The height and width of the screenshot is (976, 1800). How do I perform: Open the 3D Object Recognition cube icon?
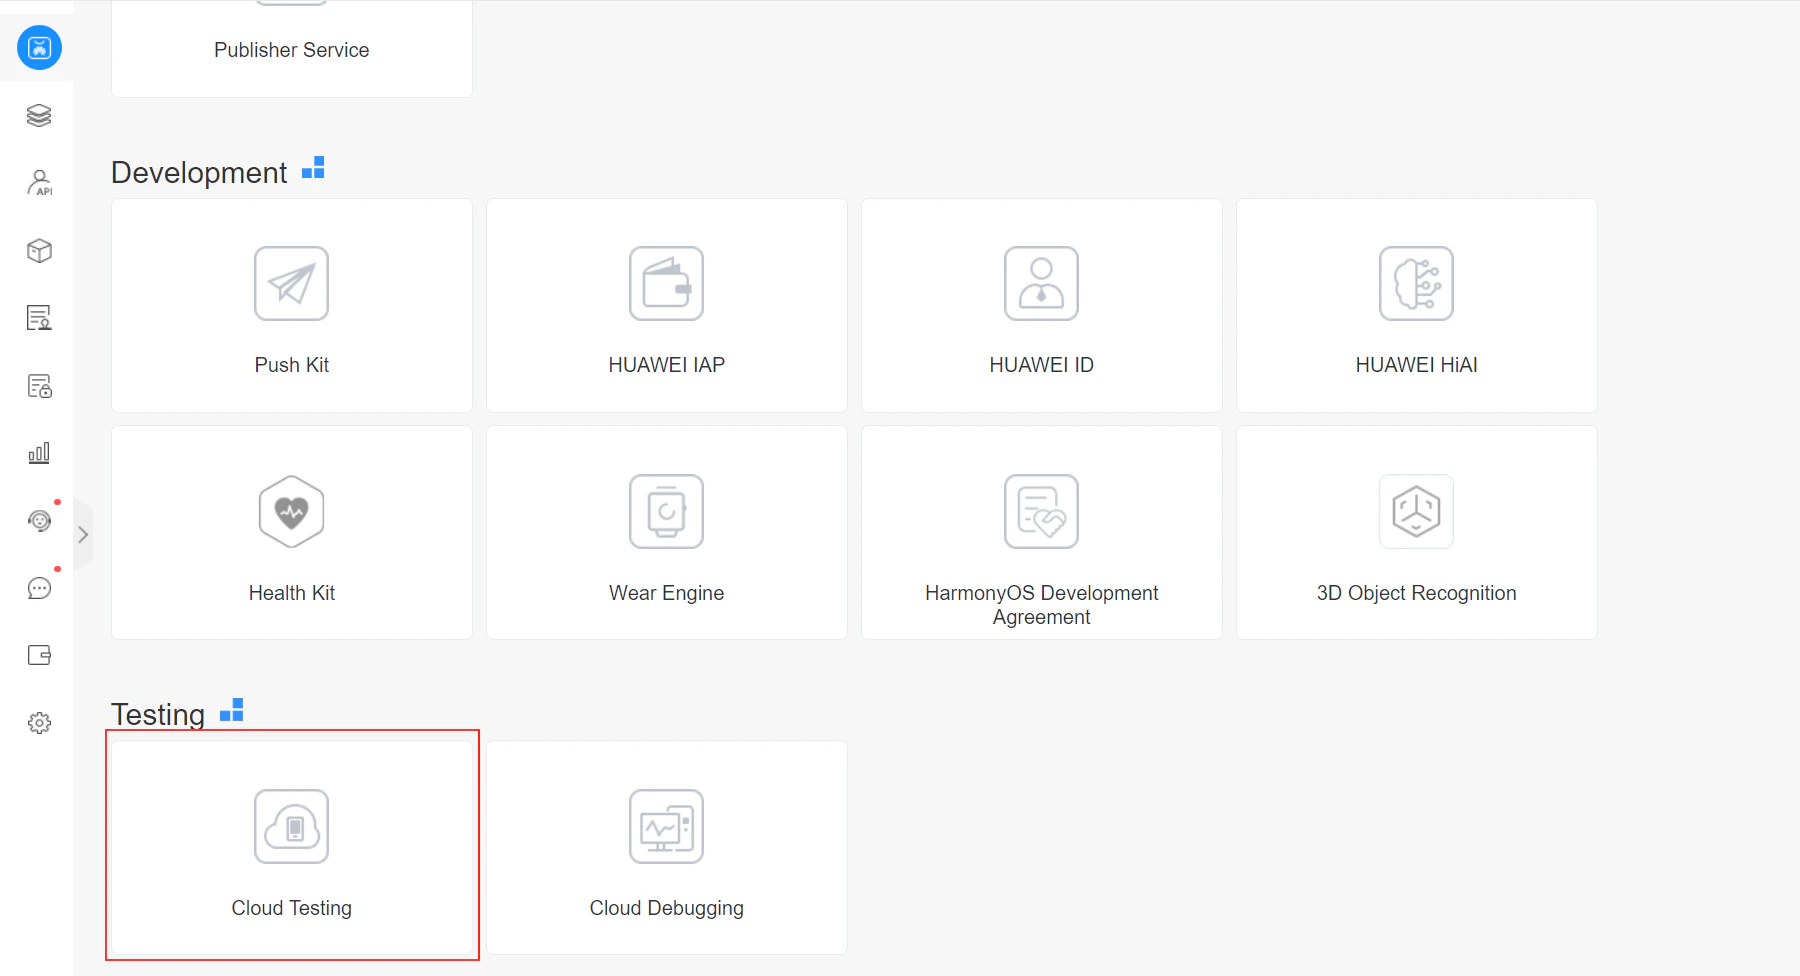1416,511
